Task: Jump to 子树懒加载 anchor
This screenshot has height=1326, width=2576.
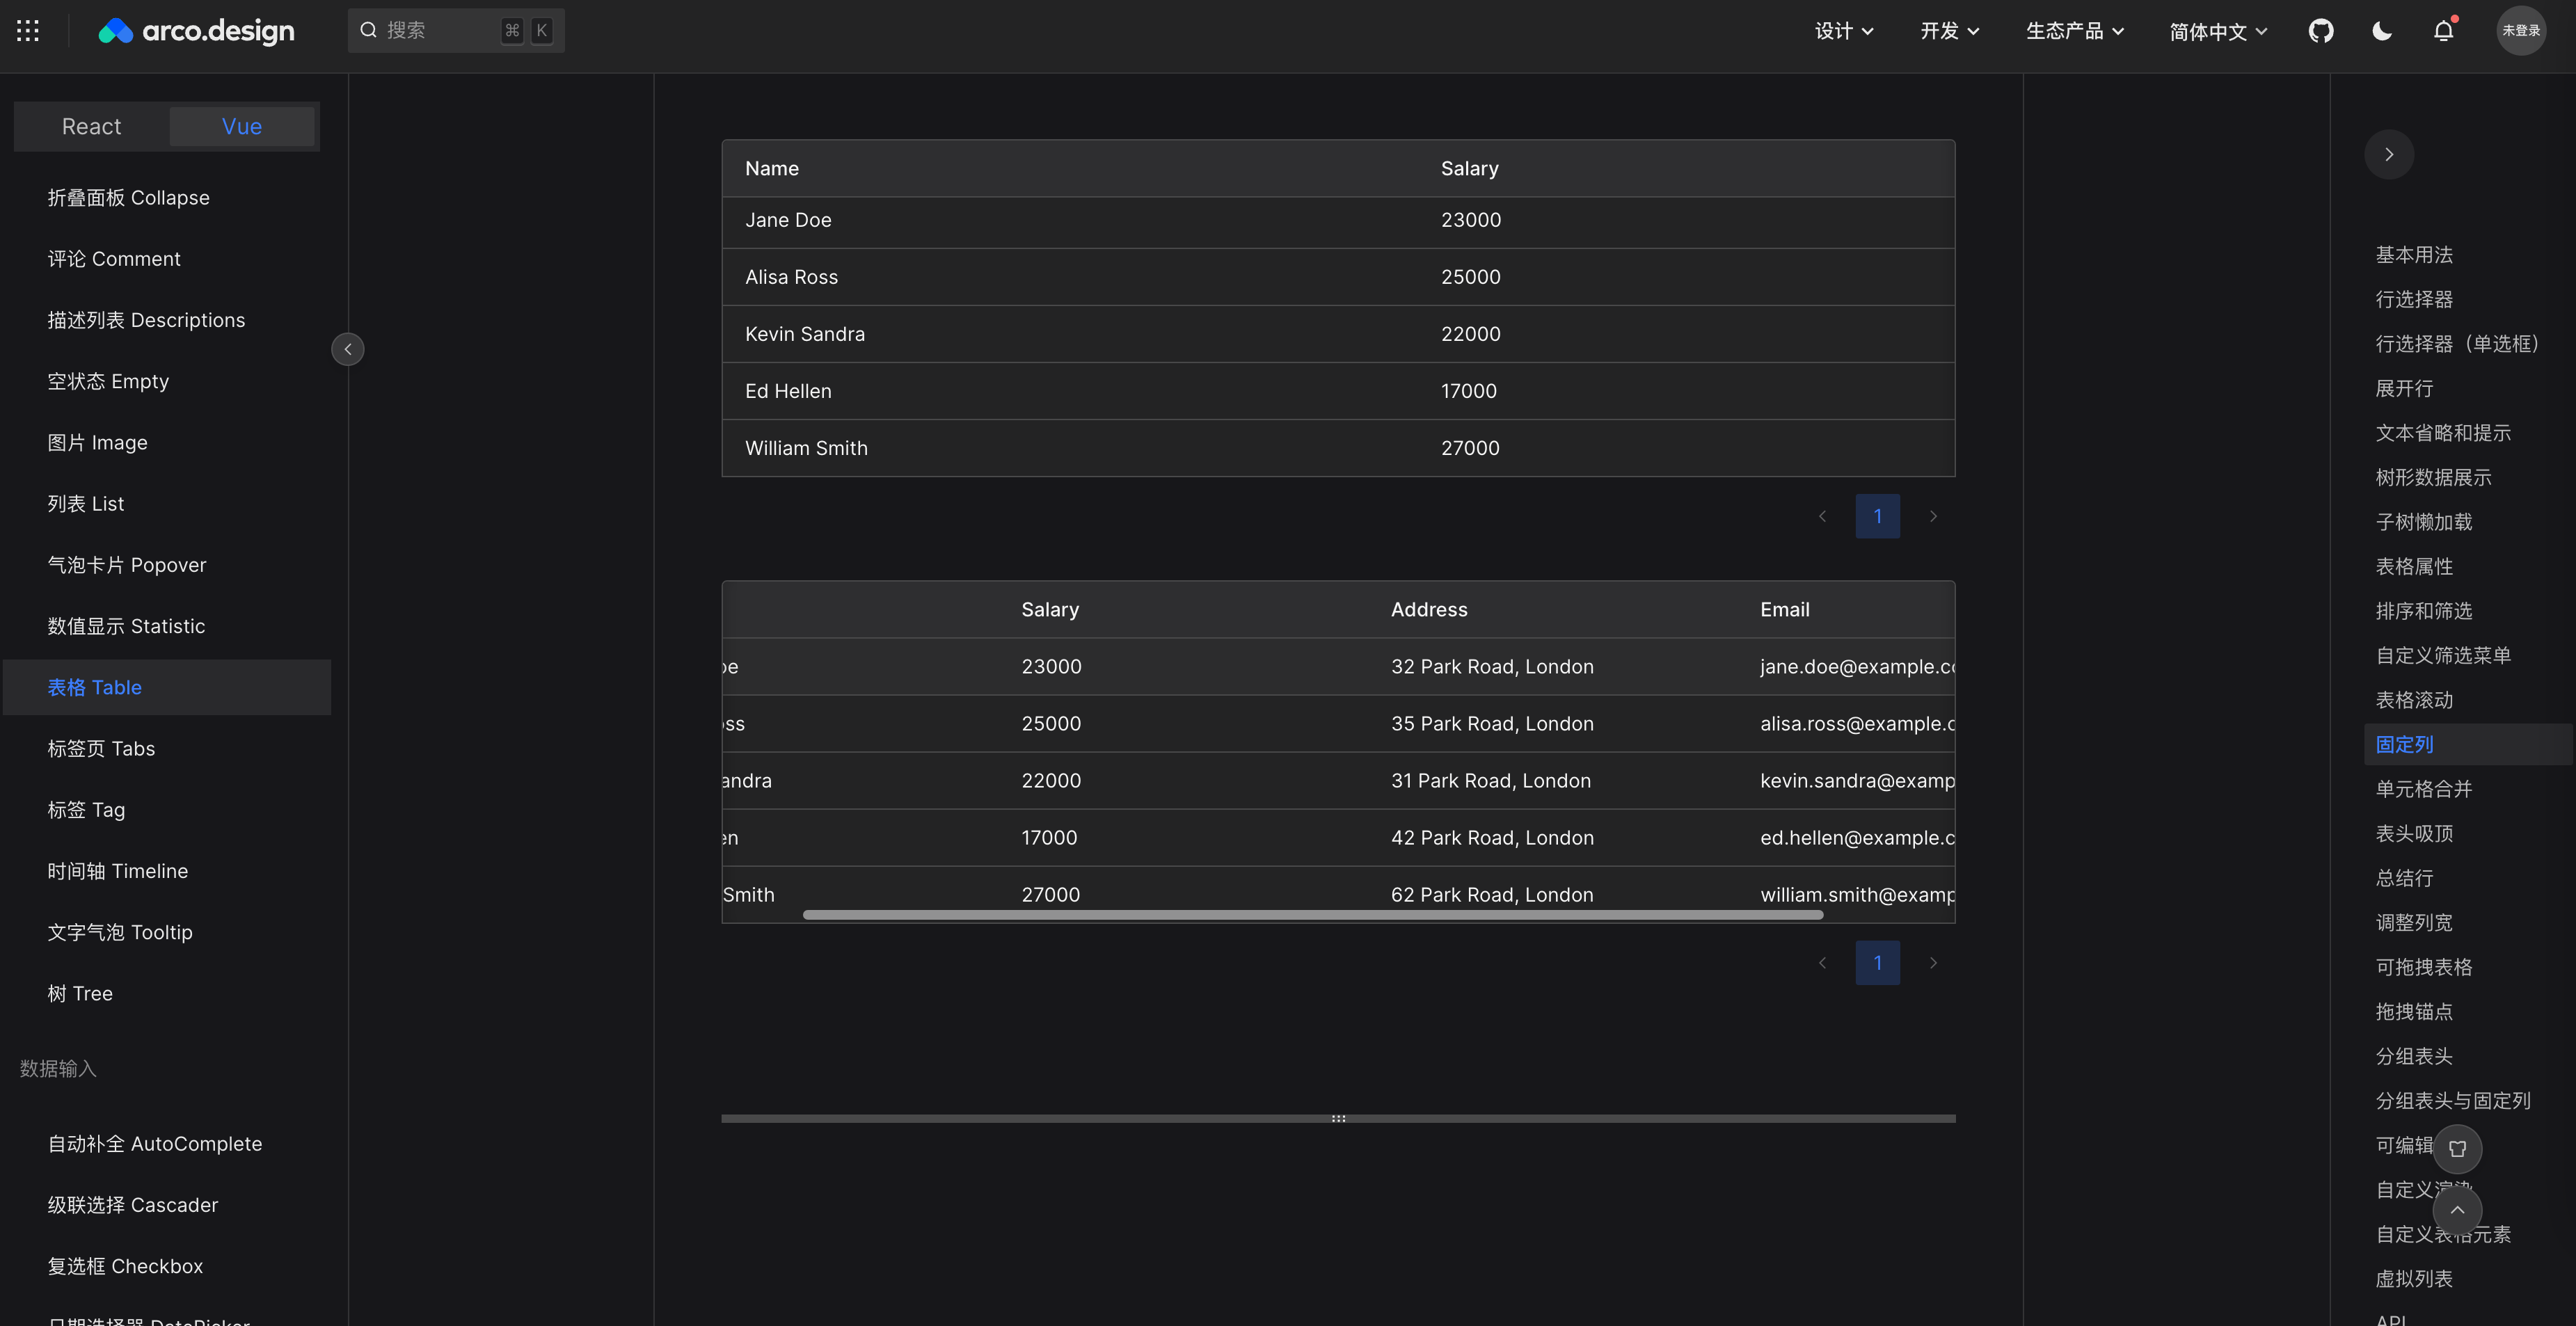Action: coord(2423,521)
